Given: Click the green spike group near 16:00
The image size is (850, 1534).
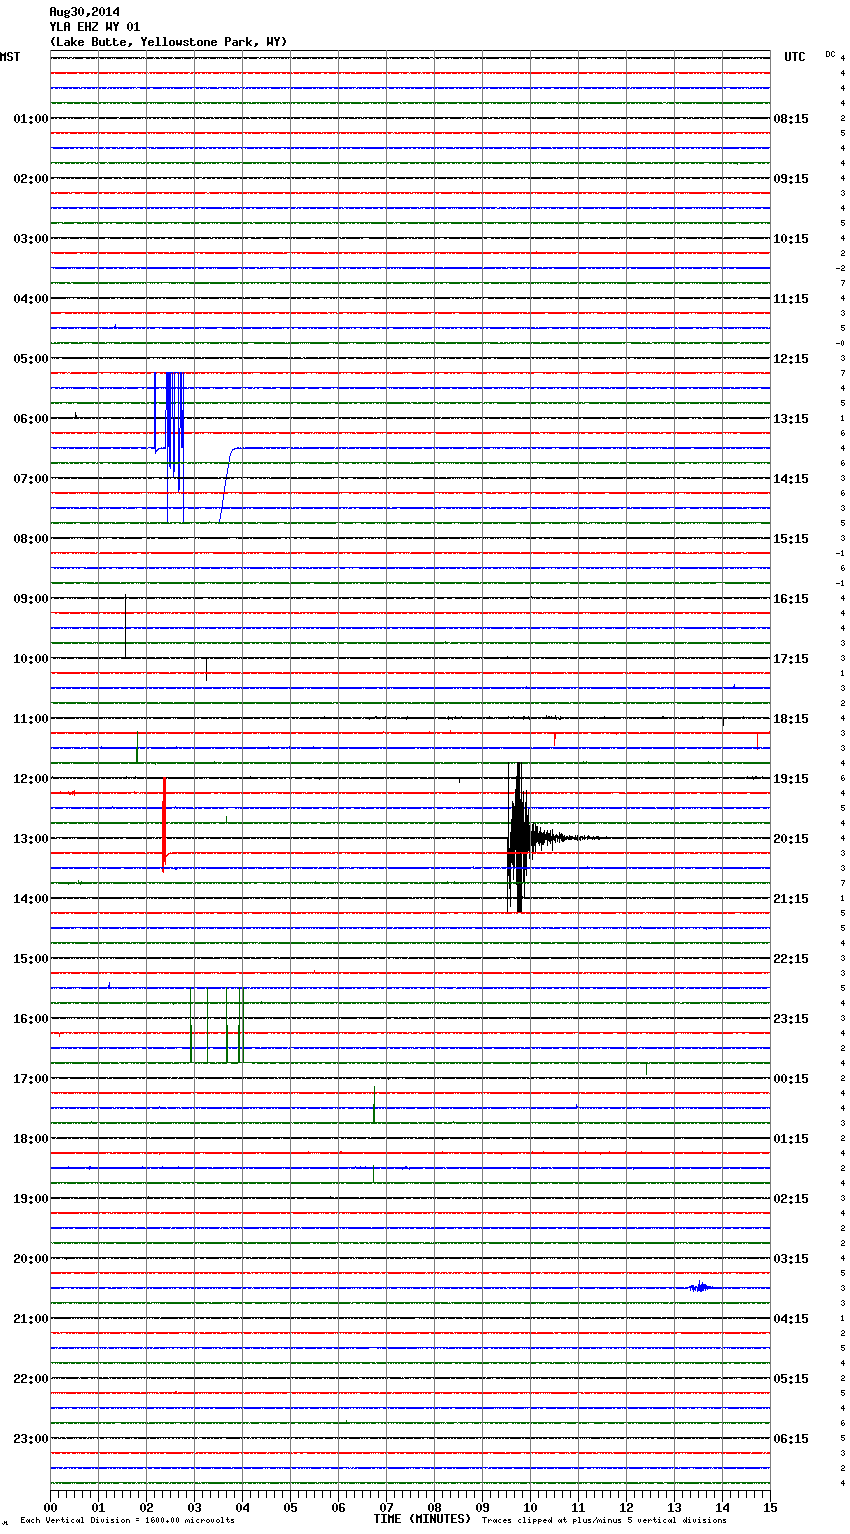Looking at the screenshot, I should [x=217, y=1025].
